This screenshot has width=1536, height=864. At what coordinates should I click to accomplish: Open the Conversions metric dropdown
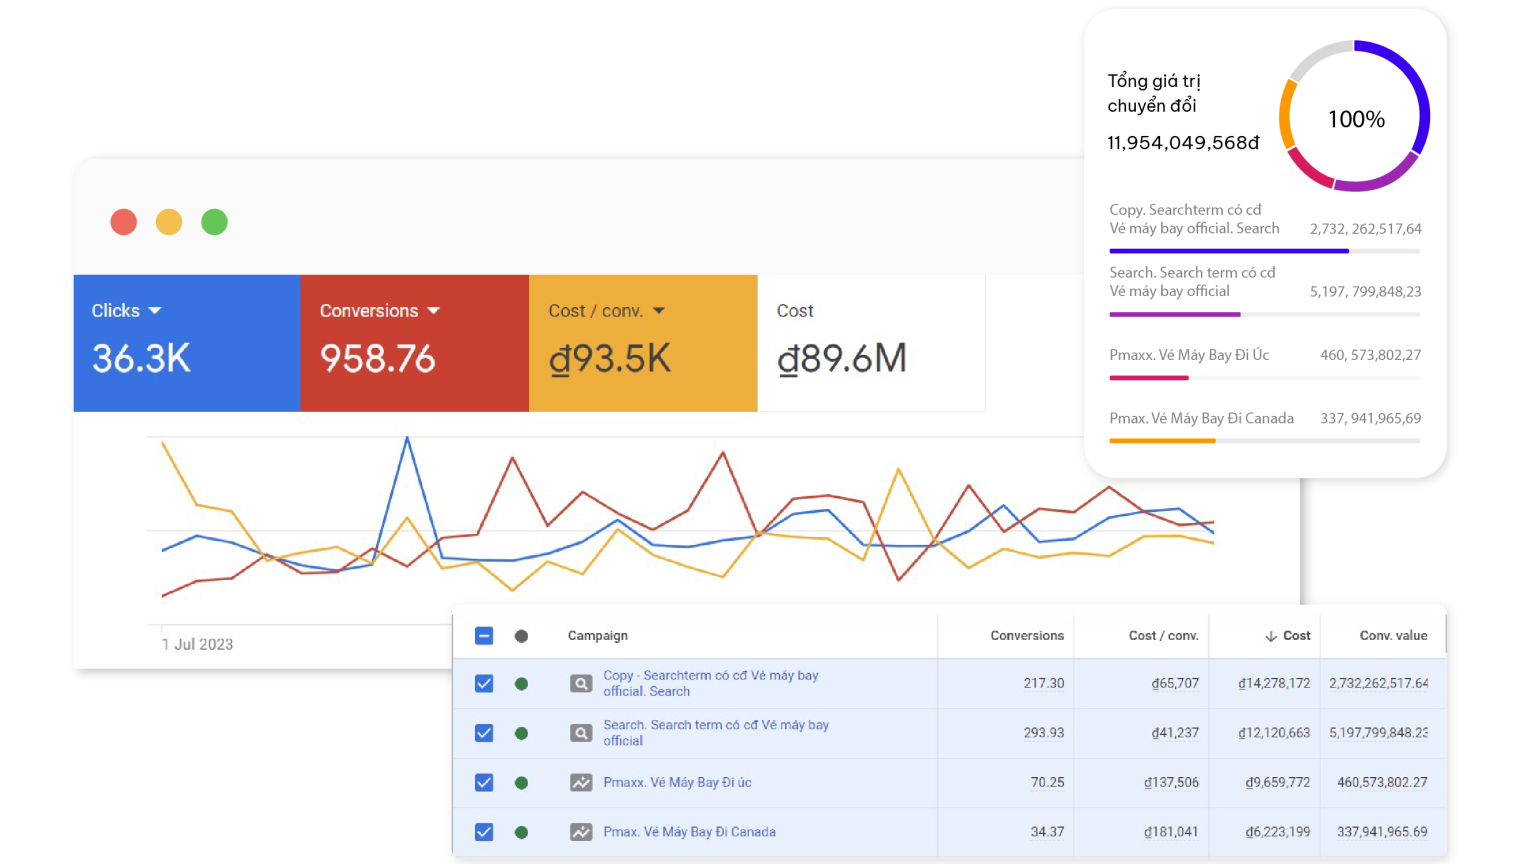433,311
